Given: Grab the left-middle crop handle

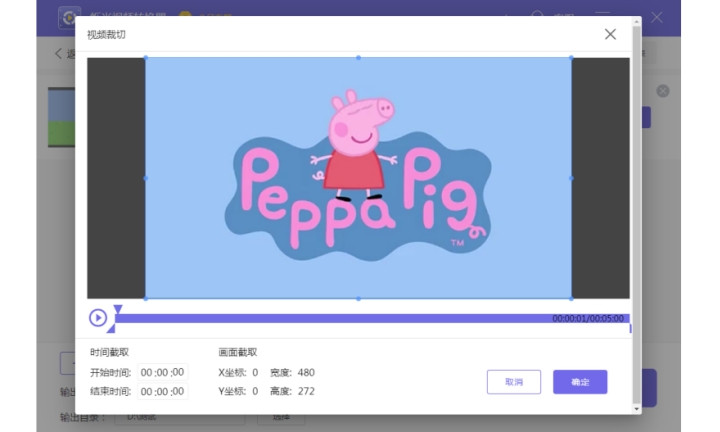Looking at the screenshot, I should click(146, 178).
